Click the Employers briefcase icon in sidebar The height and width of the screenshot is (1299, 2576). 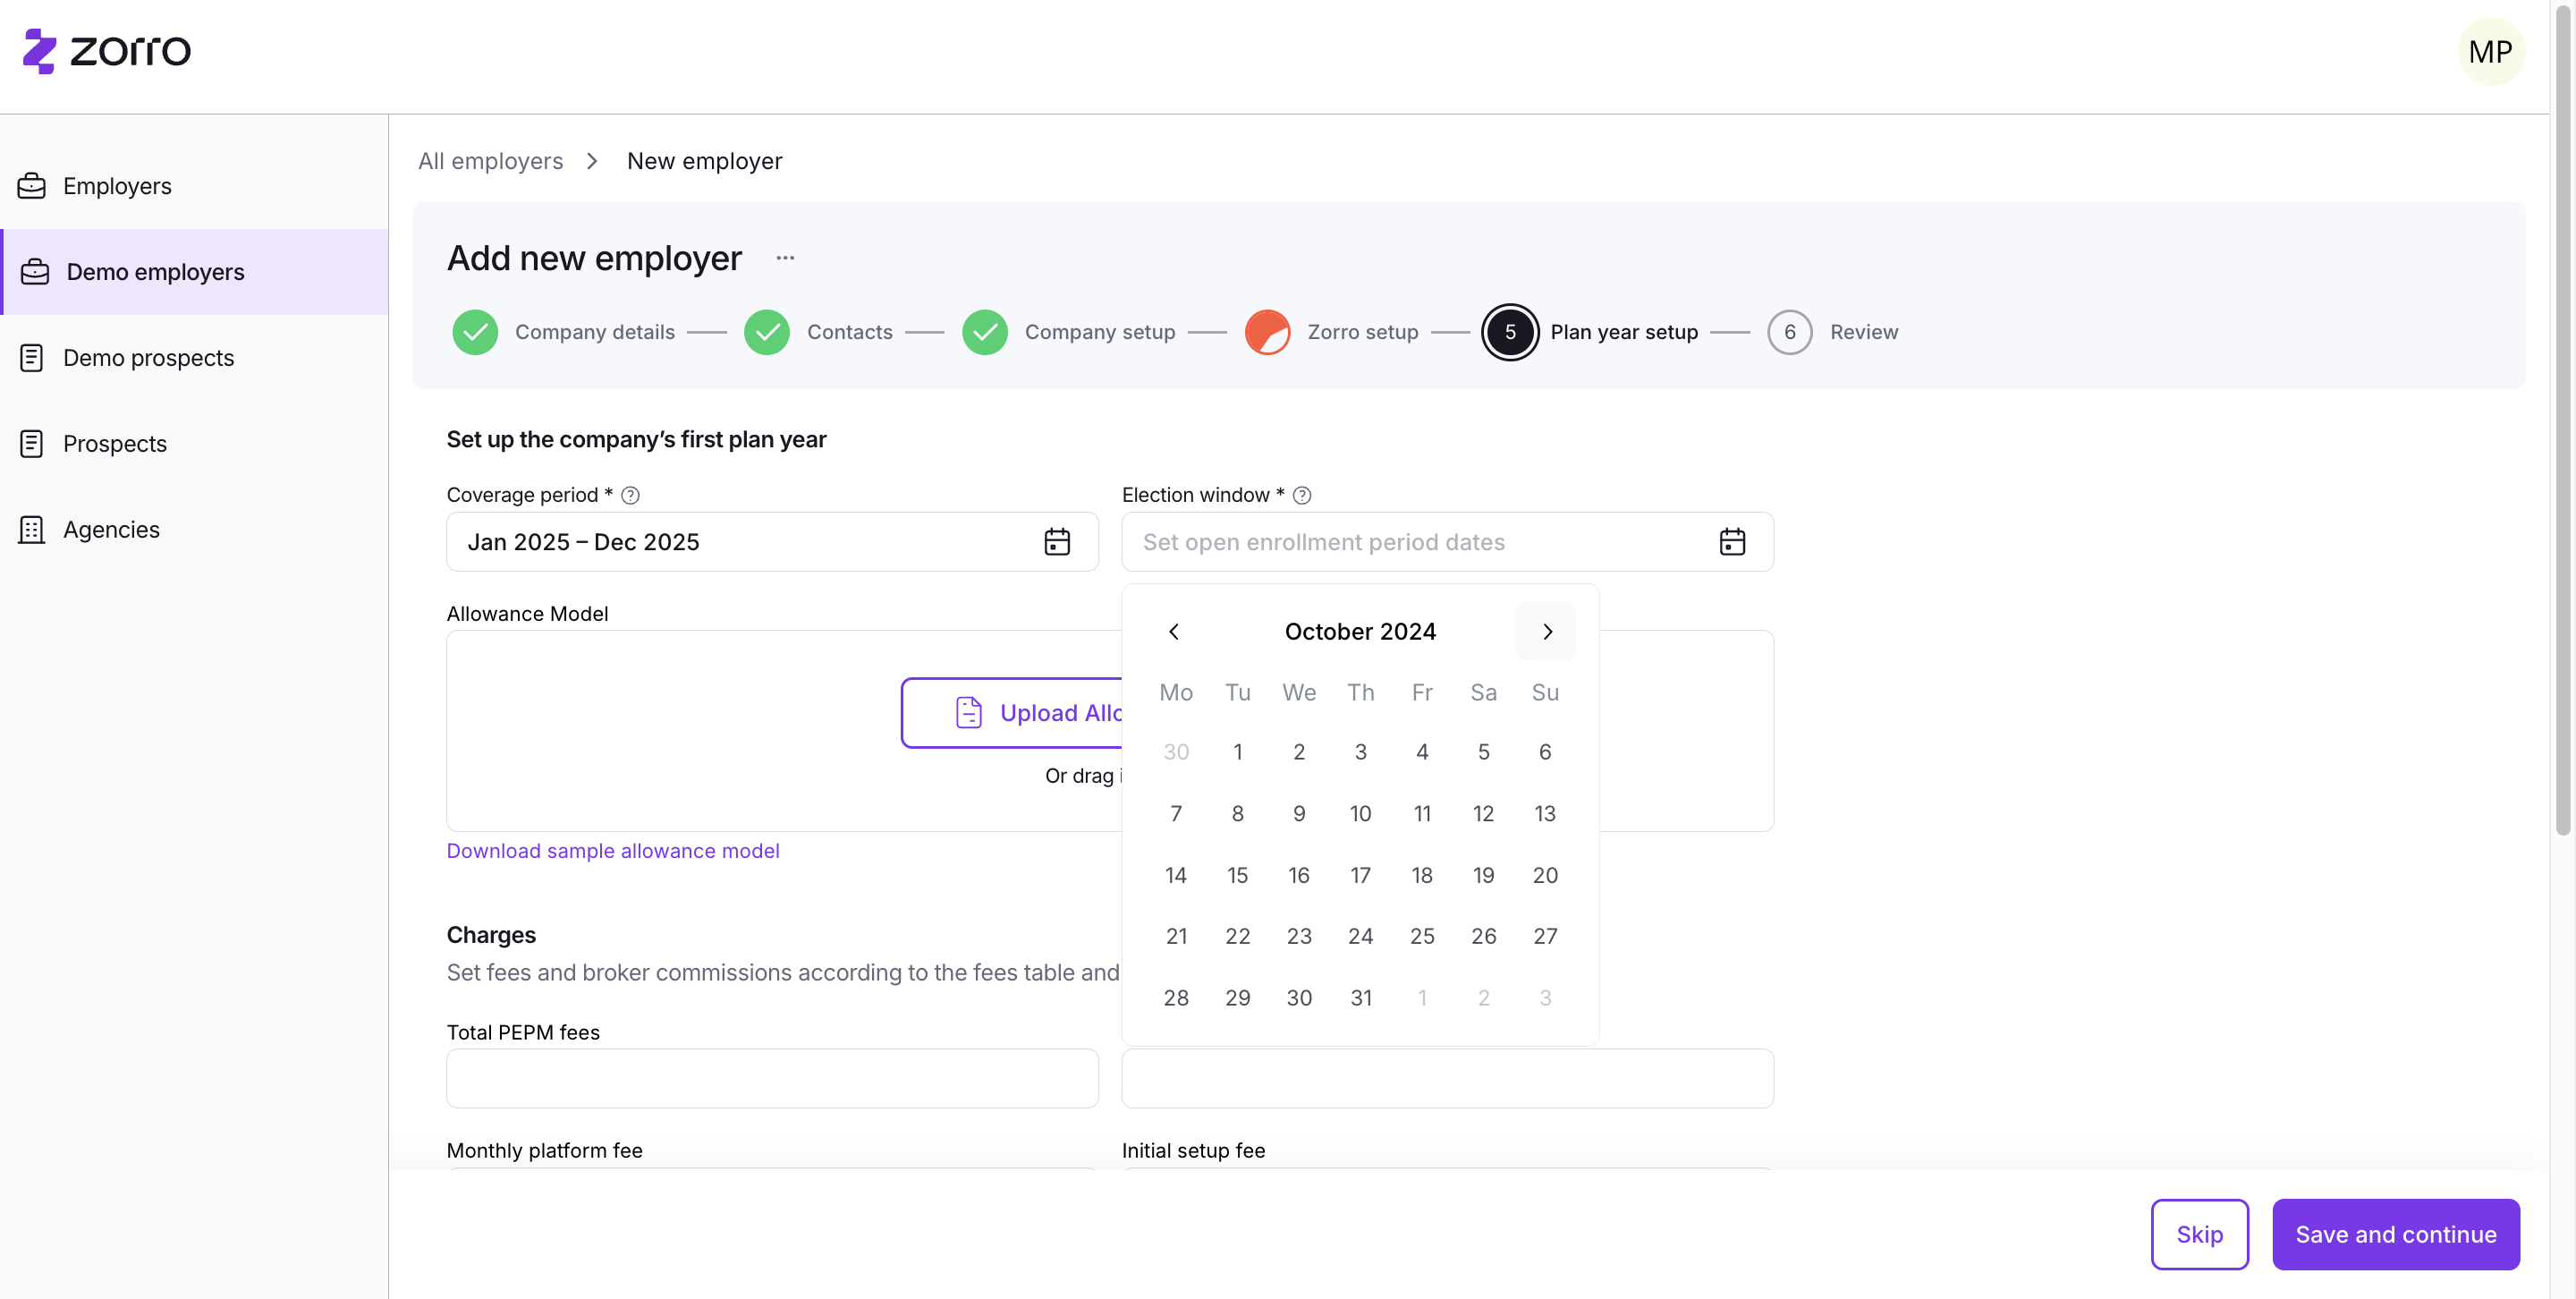(x=32, y=186)
